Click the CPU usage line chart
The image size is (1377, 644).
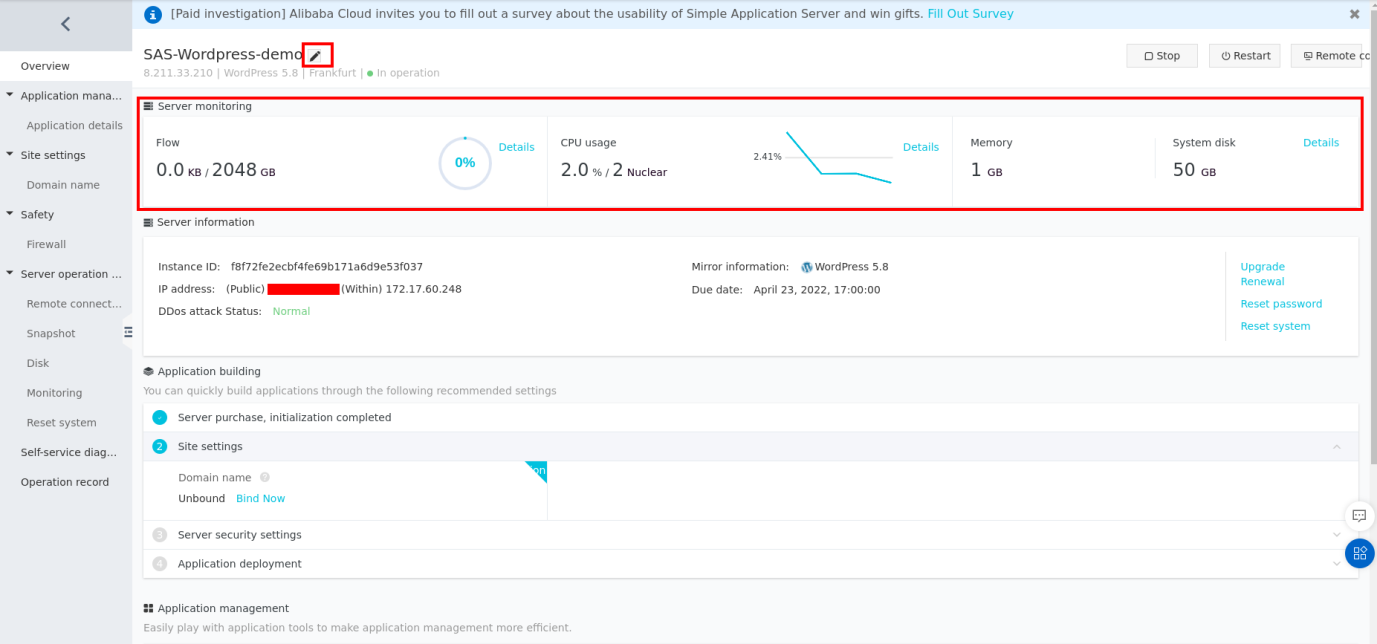point(838,157)
